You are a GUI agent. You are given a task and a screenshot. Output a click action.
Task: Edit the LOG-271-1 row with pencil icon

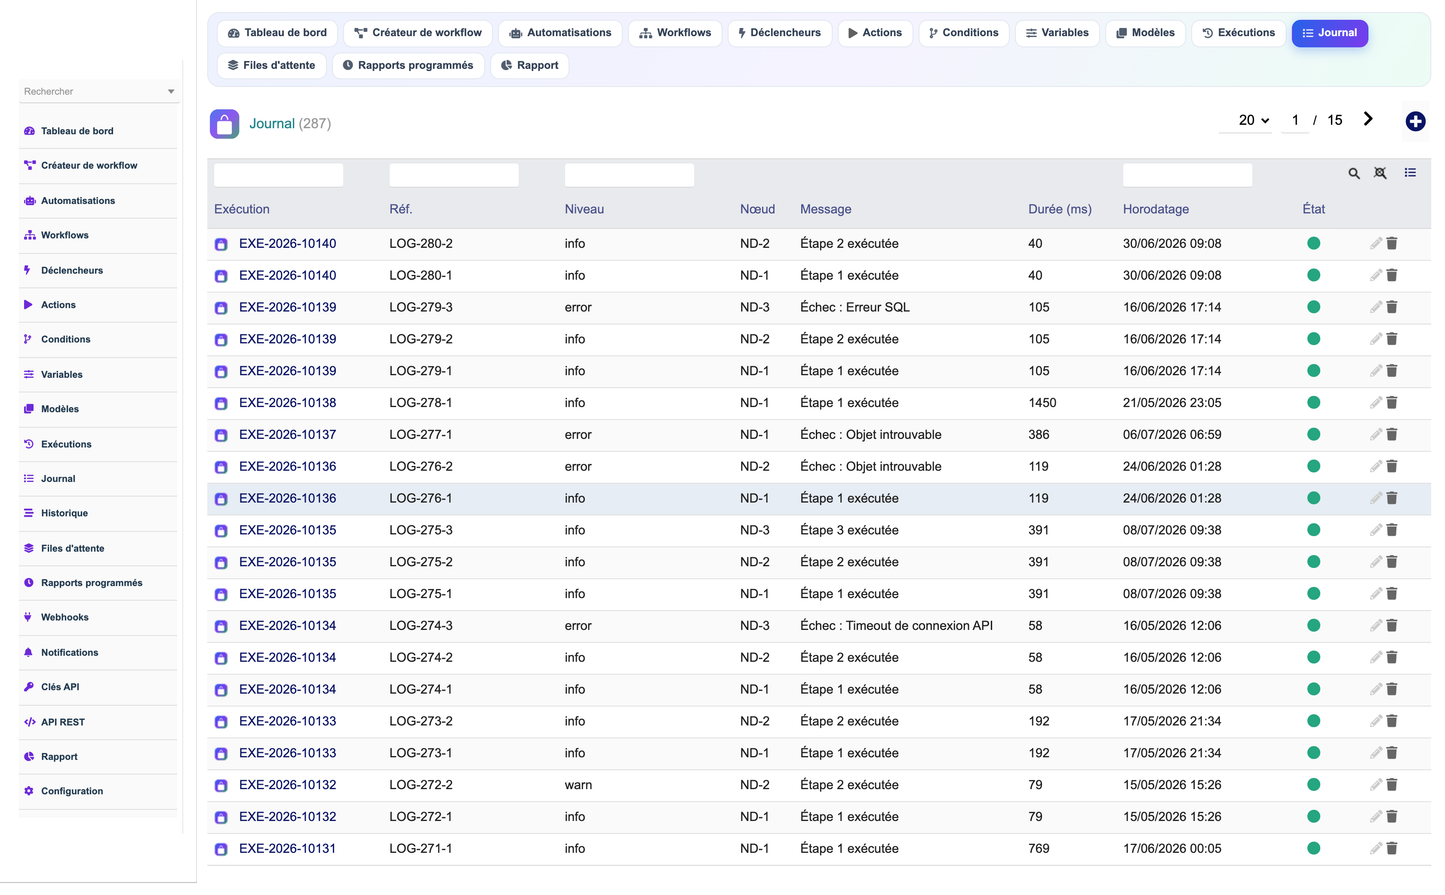pos(1376,848)
